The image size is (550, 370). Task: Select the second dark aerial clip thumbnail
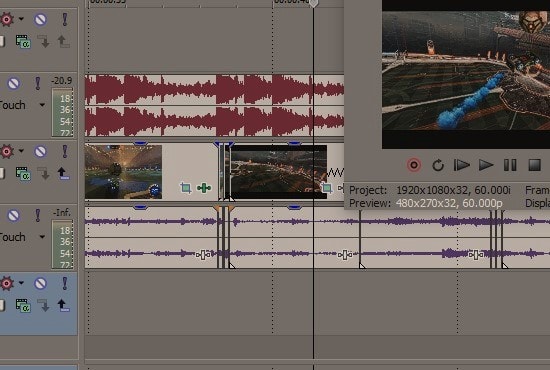(x=279, y=172)
